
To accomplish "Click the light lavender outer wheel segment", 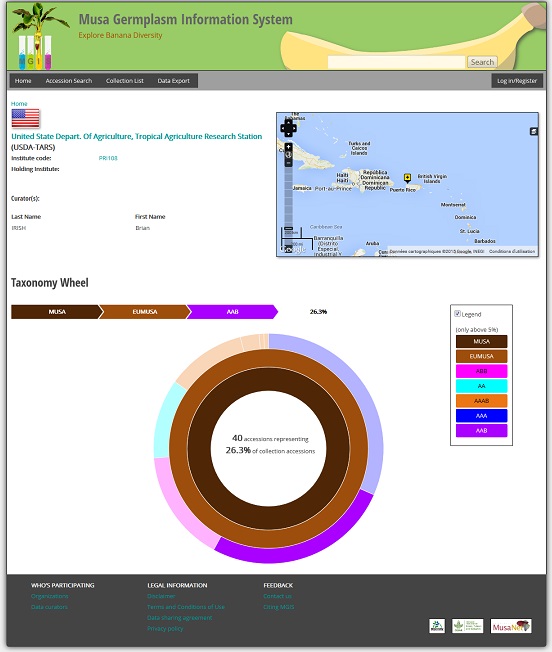I will coord(357,387).
